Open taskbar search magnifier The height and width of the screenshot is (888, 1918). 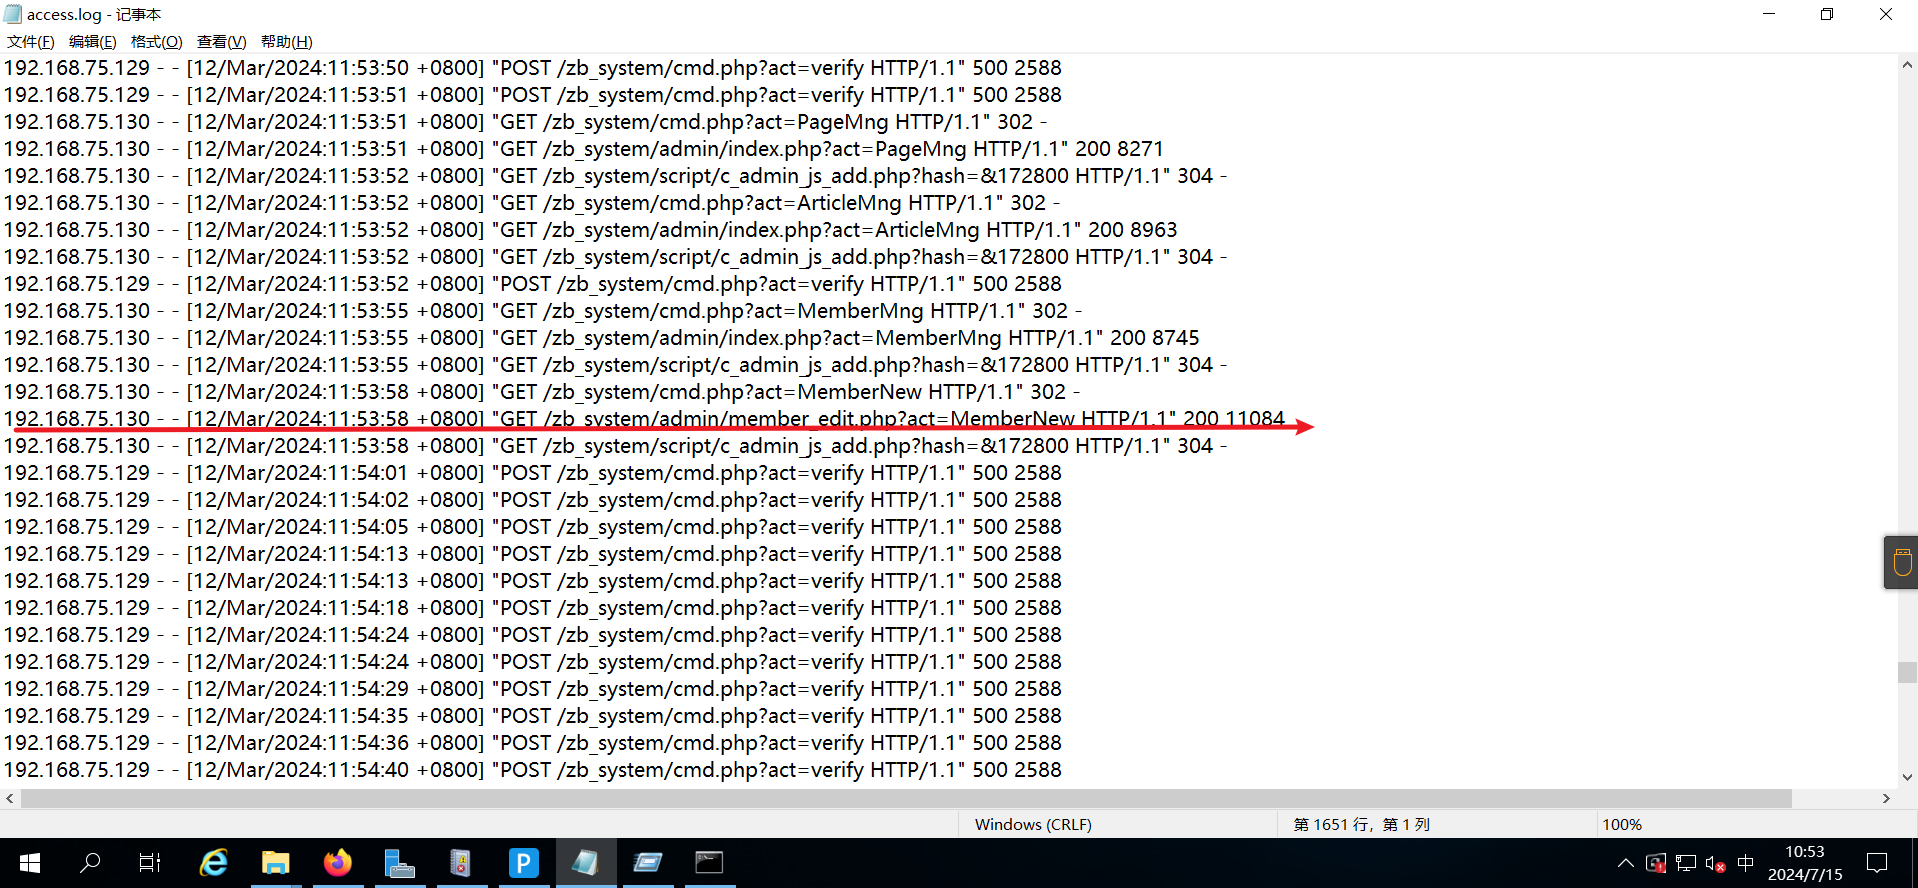[90, 862]
